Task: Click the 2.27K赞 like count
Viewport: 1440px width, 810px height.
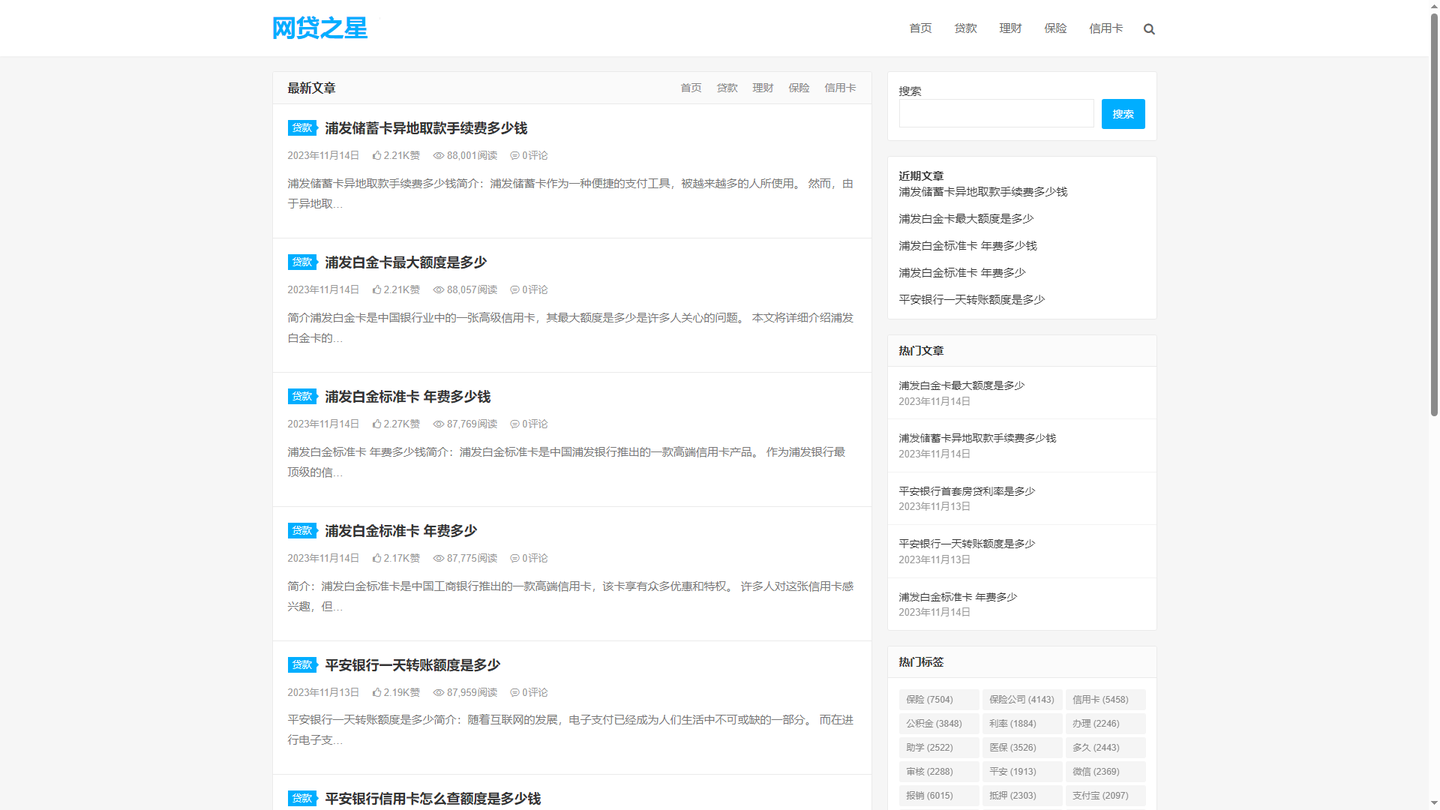Action: pos(396,424)
